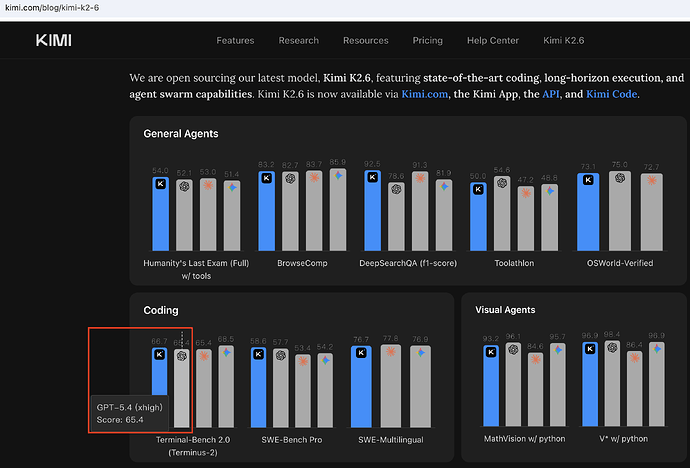Click the Claude icon on the DeepSearchQA bar
The height and width of the screenshot is (468, 690).
point(420,178)
